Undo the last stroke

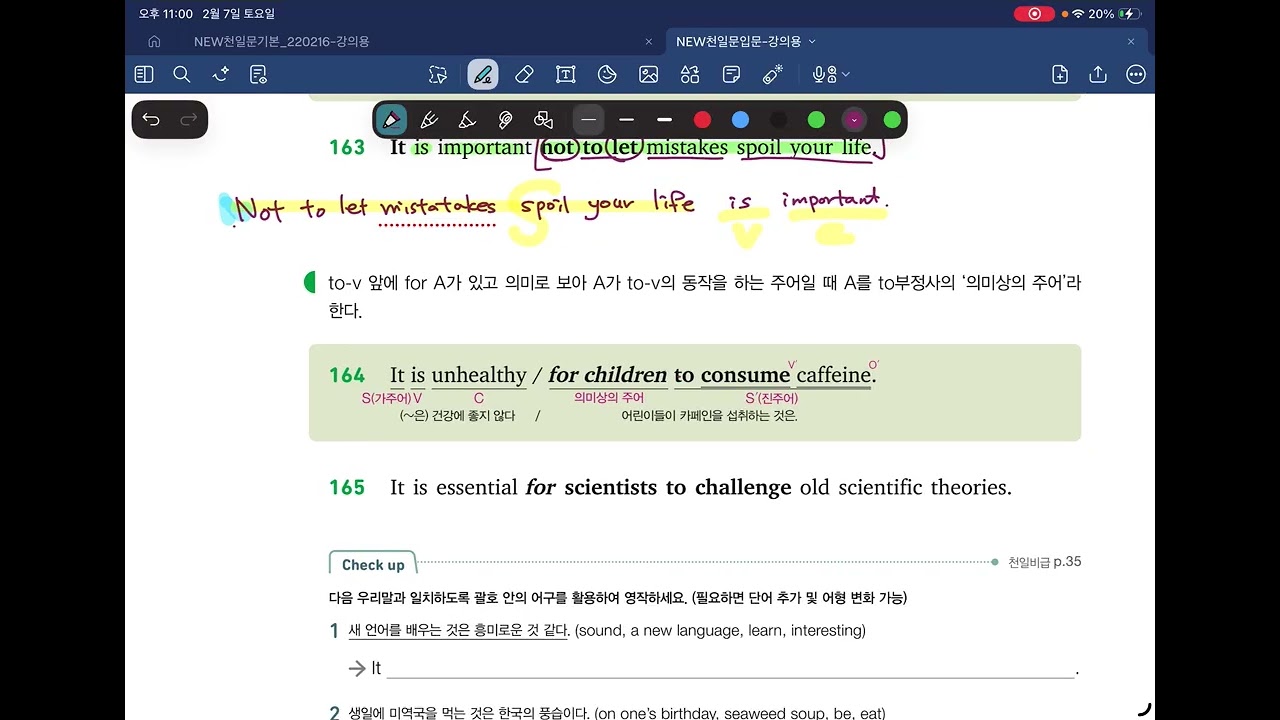click(151, 120)
